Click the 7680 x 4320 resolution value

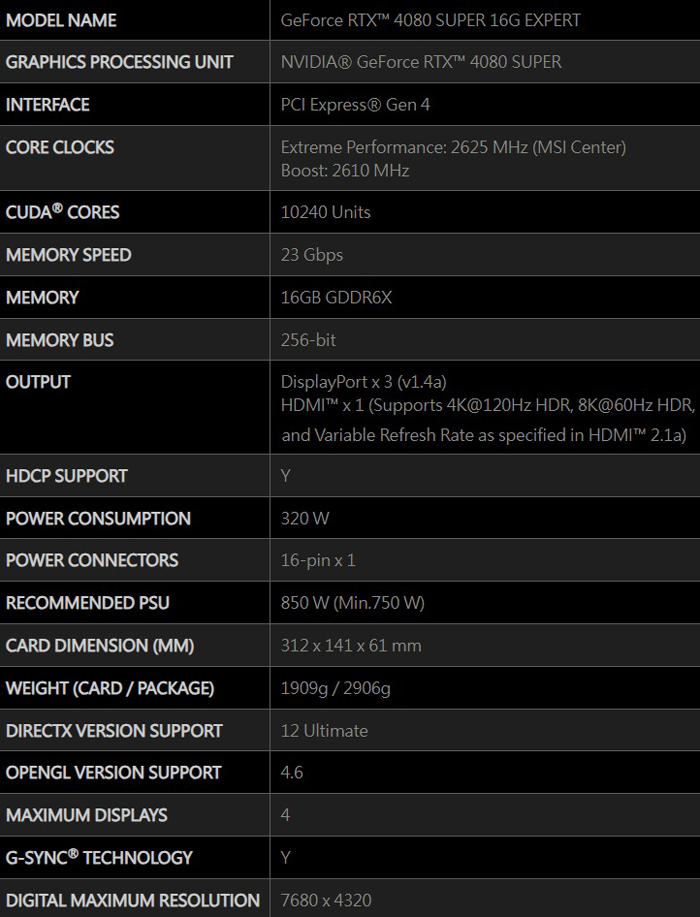(326, 900)
